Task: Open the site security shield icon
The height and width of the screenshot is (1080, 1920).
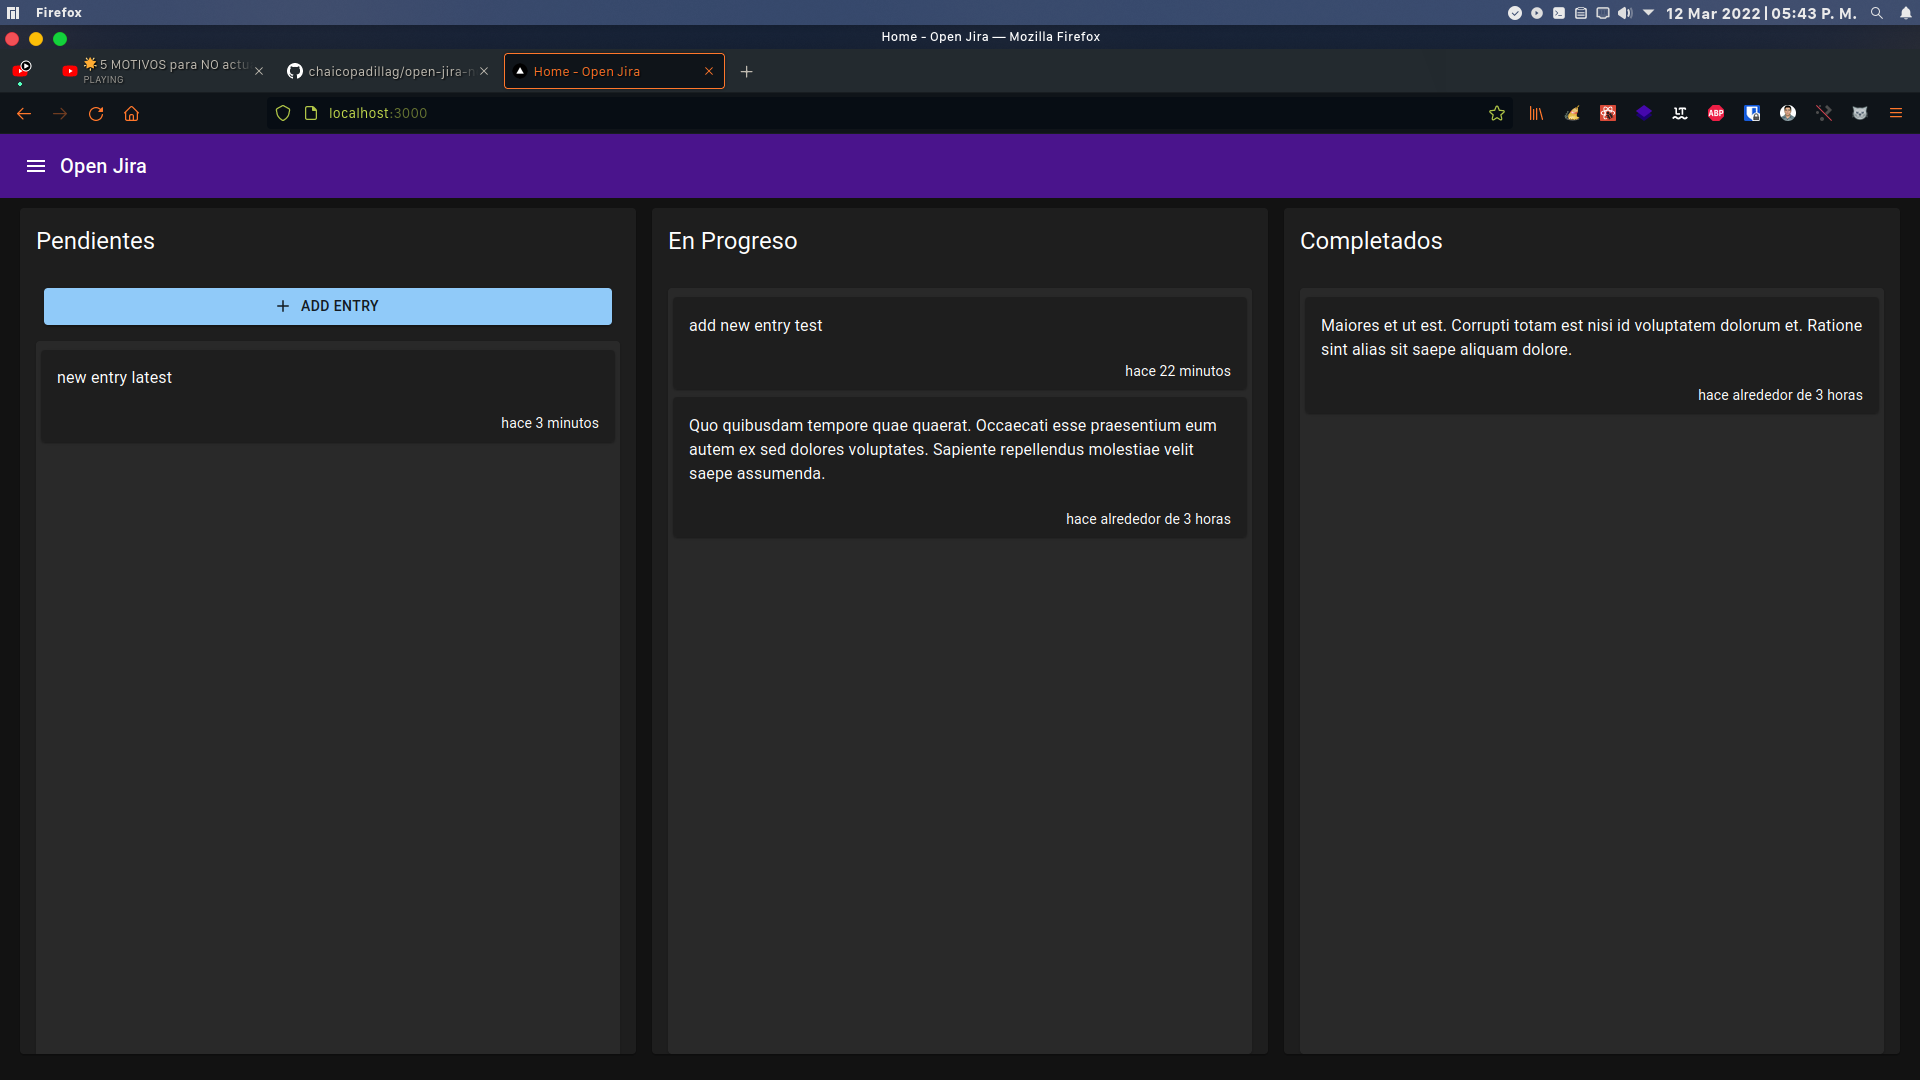Action: coord(283,114)
